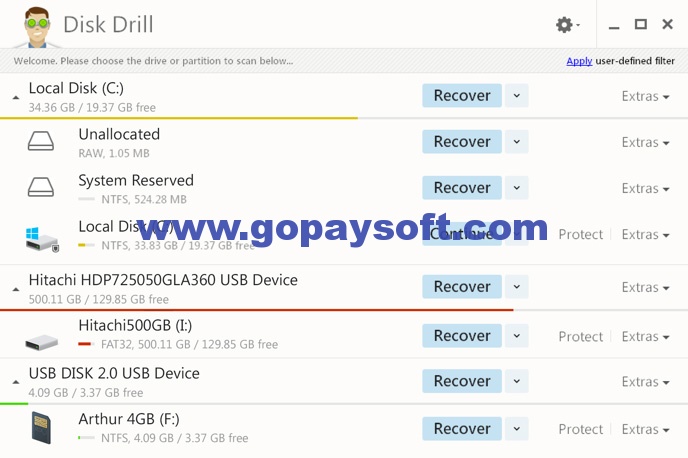Open Extras menu for Arthur 4GB (F:)
The width and height of the screenshot is (688, 458).
click(645, 429)
